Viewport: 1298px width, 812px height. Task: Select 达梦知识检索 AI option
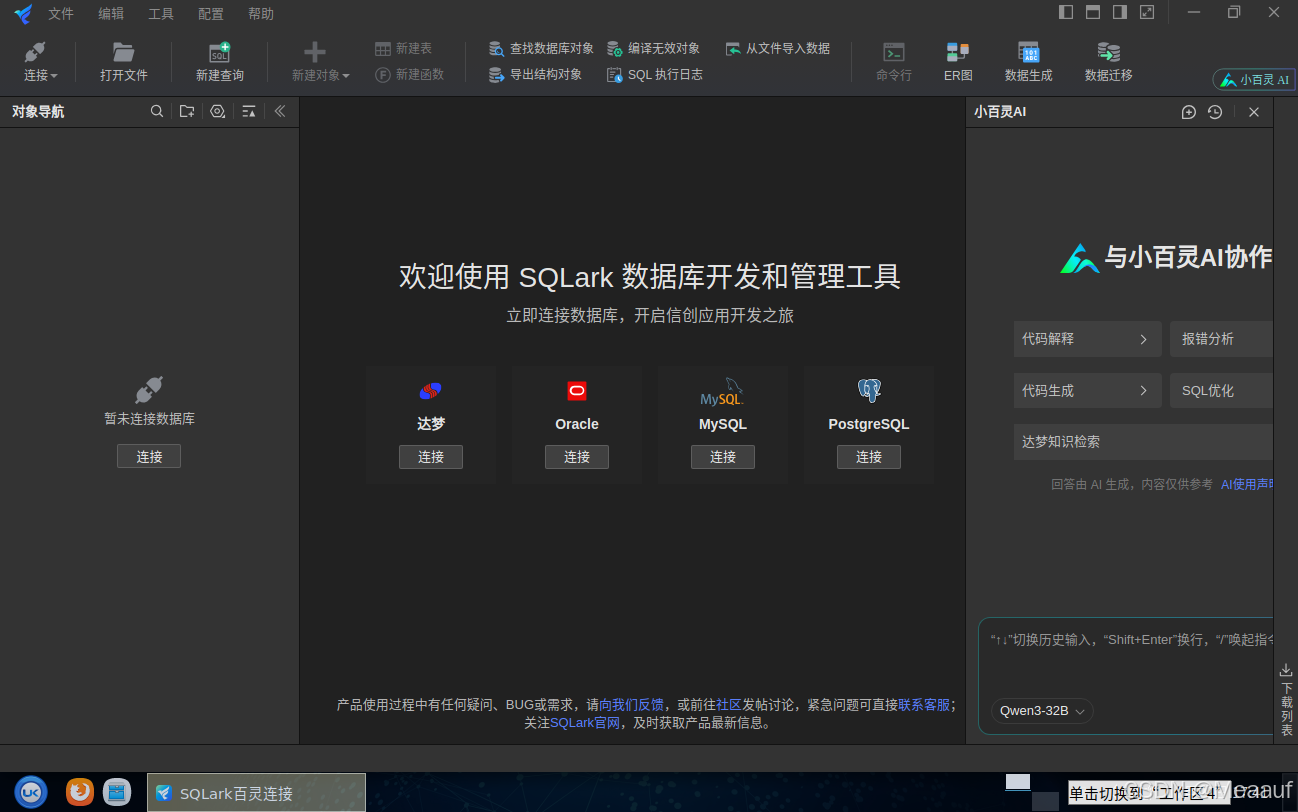click(1143, 442)
